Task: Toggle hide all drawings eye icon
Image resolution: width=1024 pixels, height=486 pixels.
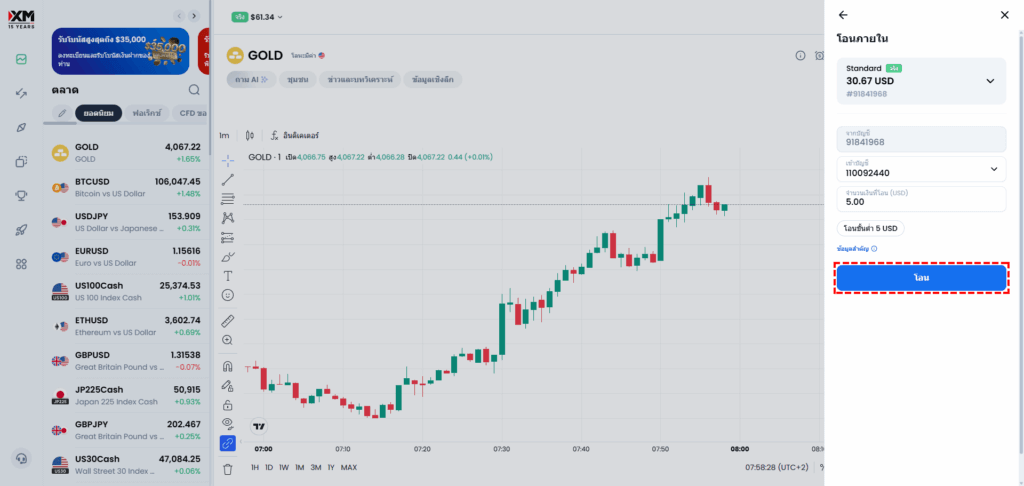Action: click(228, 423)
